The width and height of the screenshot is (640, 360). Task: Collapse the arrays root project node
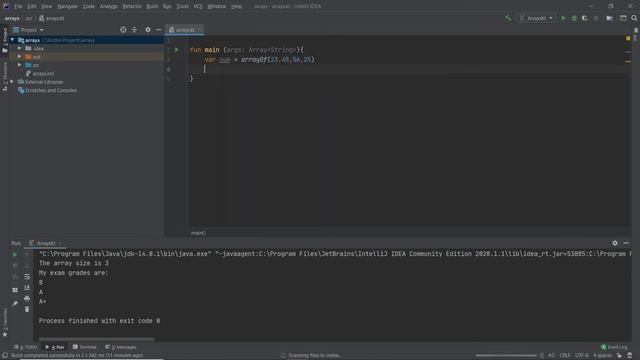[x=13, y=40]
